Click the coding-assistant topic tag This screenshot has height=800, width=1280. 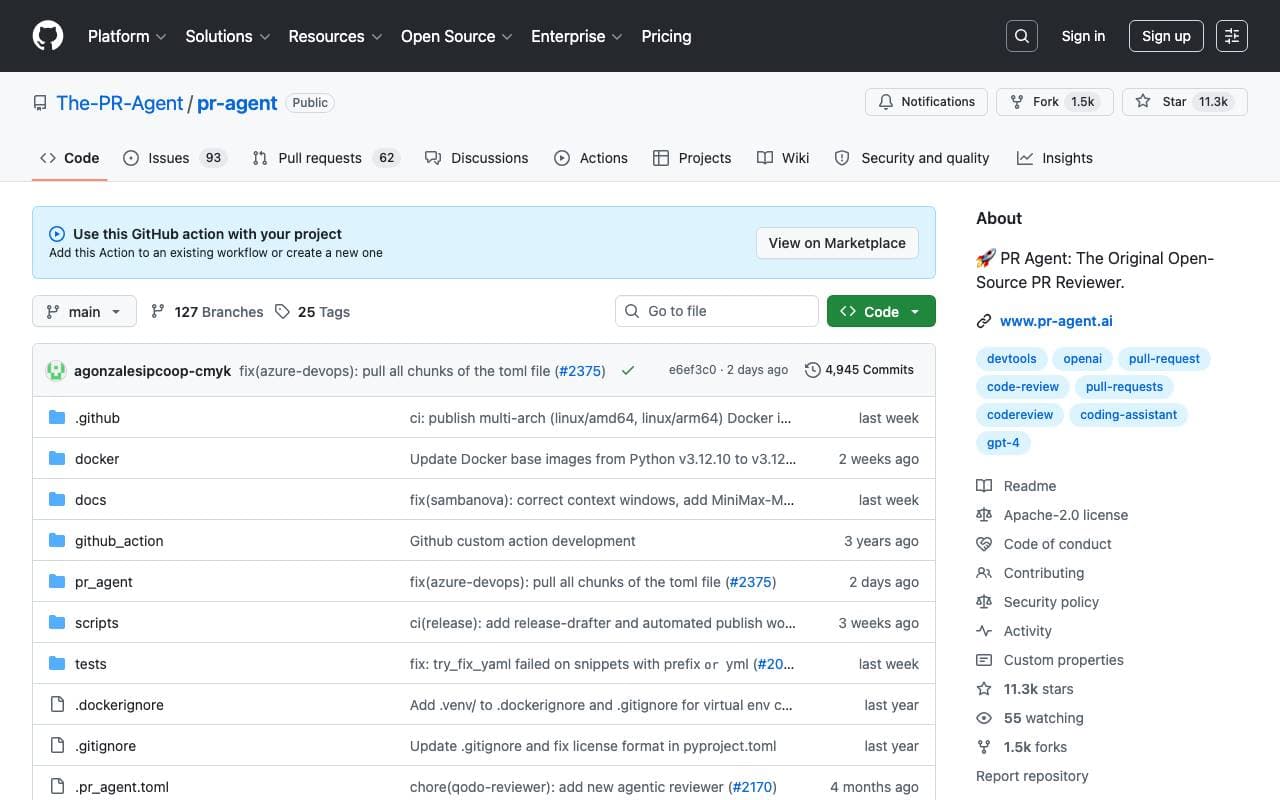(1128, 415)
